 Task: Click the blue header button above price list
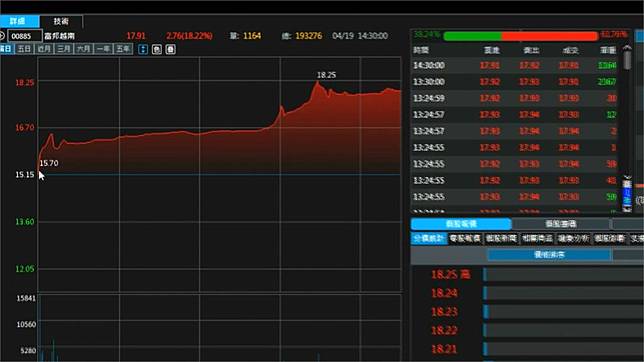(x=549, y=255)
